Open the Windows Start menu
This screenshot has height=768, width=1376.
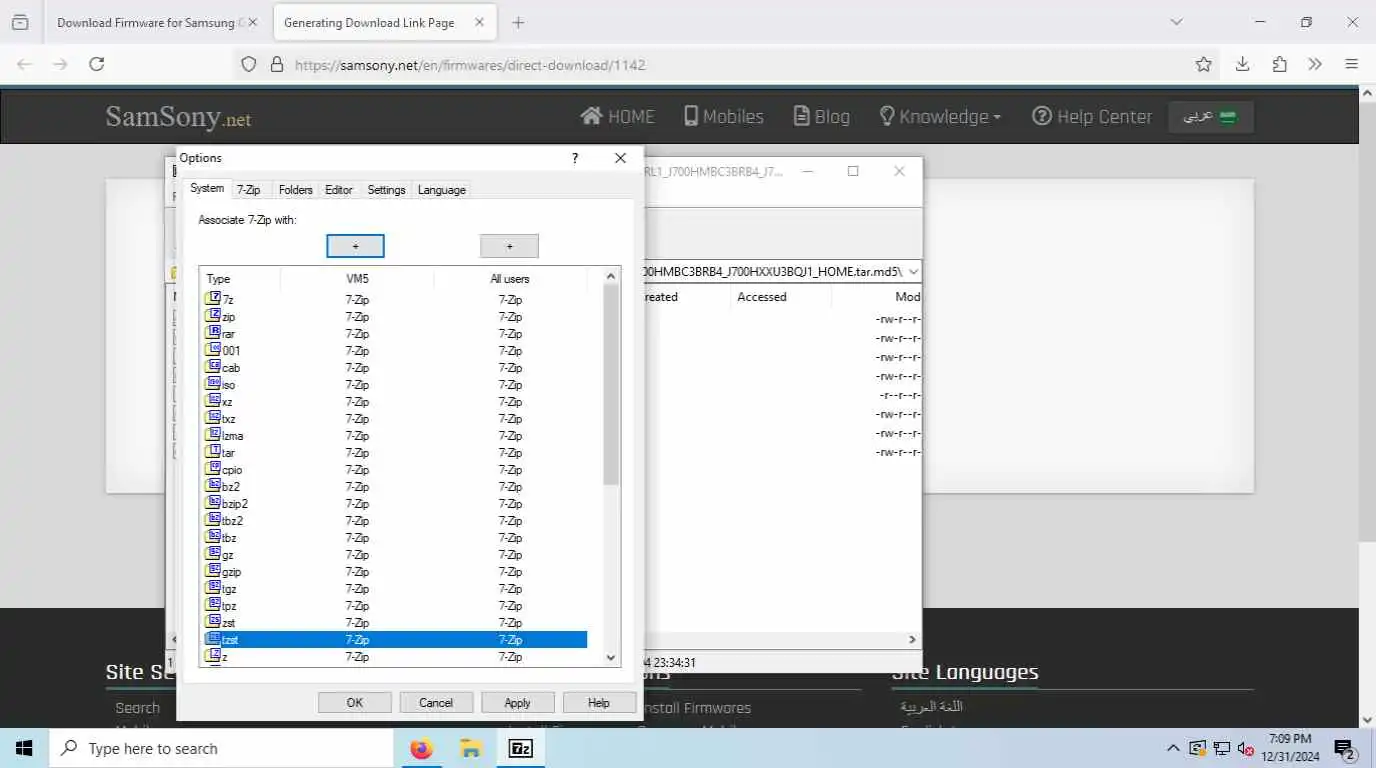24,748
